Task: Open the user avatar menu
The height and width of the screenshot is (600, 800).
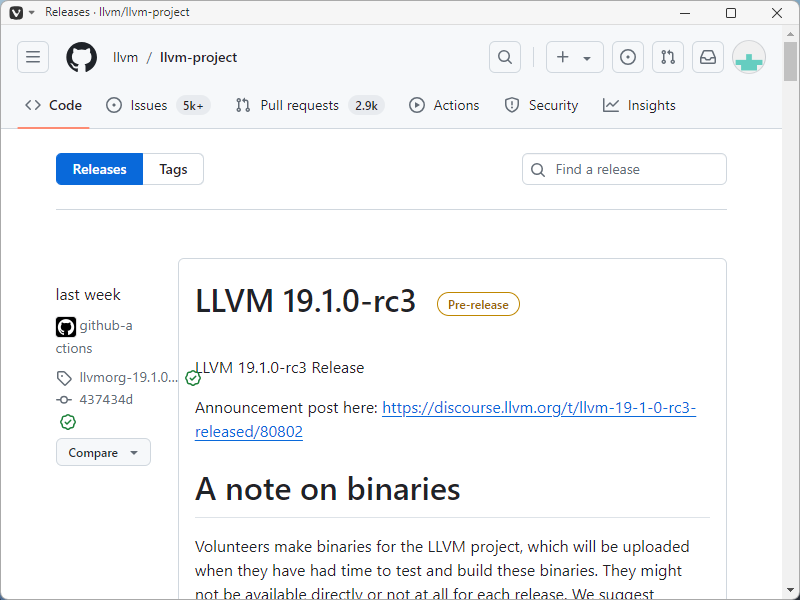Action: pos(748,57)
